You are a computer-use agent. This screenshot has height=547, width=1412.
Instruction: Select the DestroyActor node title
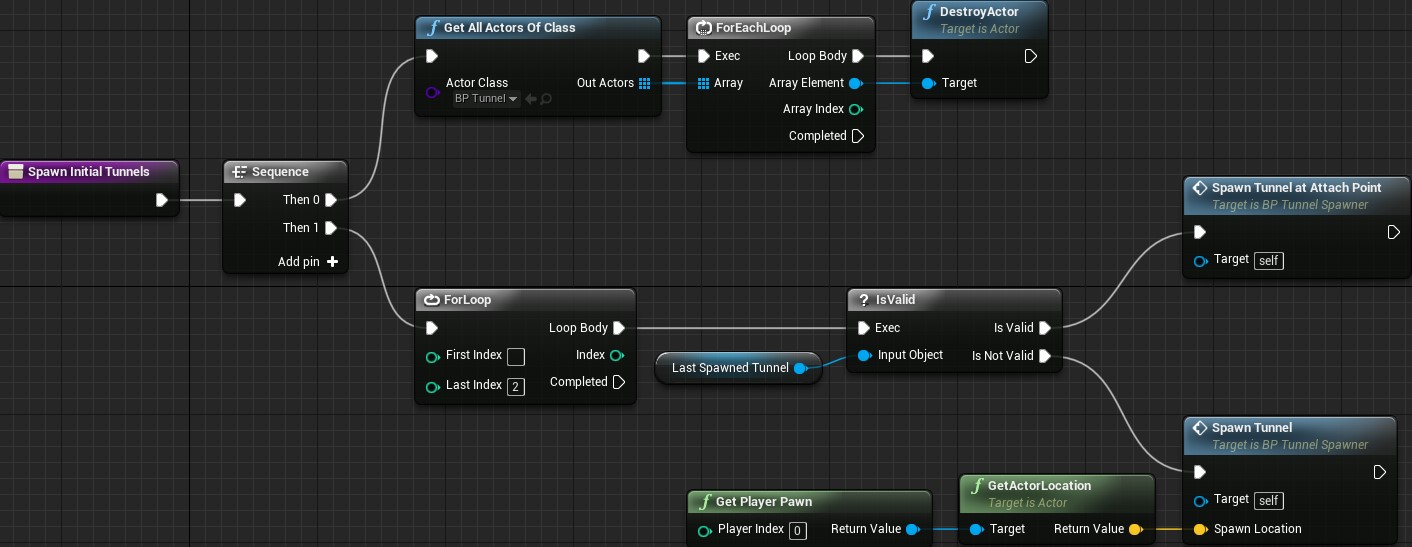click(x=979, y=12)
